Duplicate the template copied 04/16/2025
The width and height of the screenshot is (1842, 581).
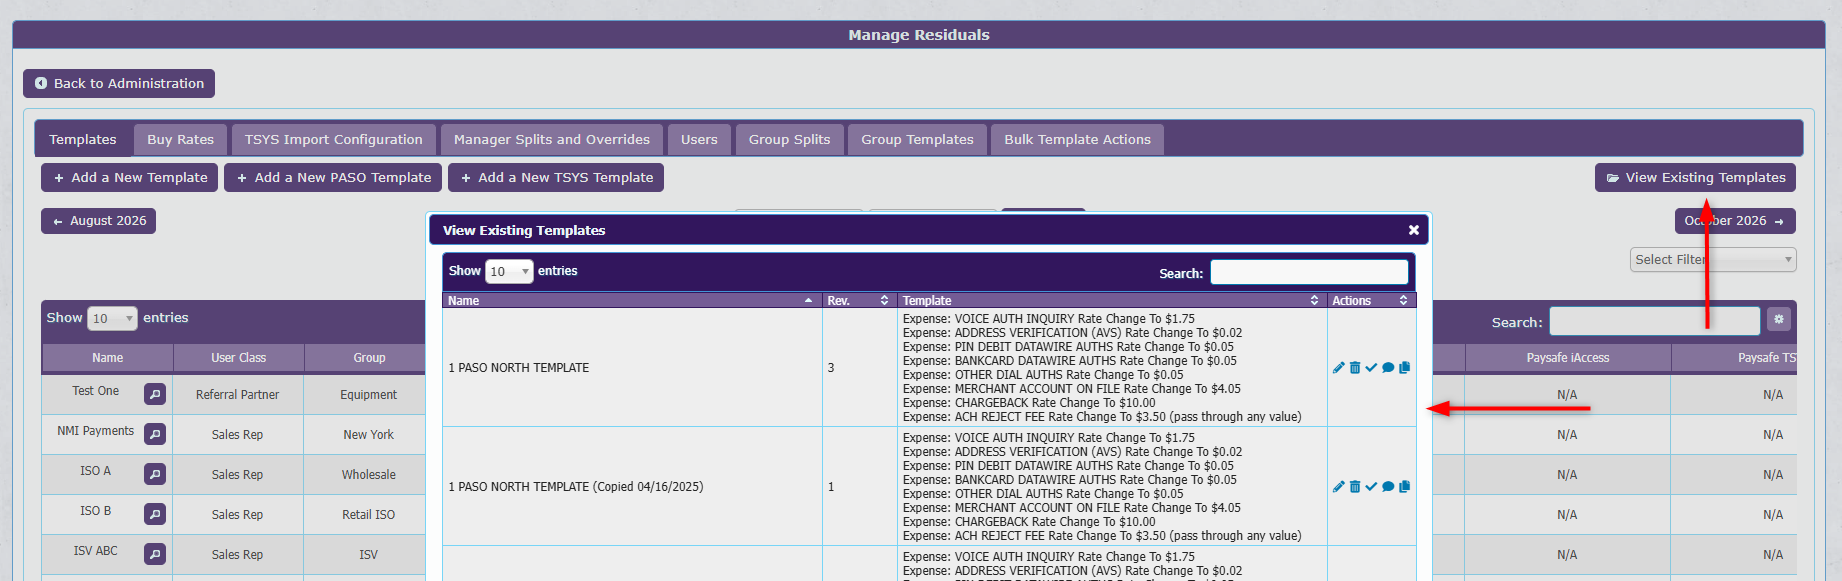pos(1404,487)
